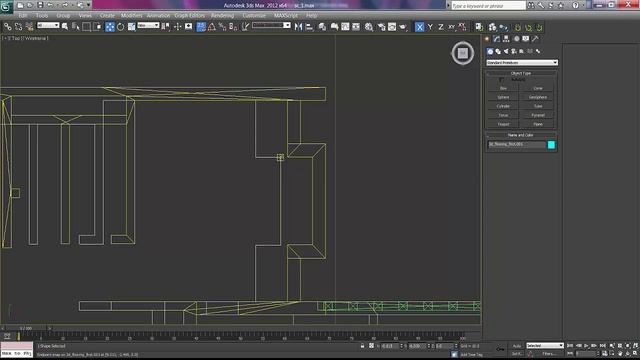Select the Lights create category
The width and height of the screenshot is (640, 360).
coord(506,51)
